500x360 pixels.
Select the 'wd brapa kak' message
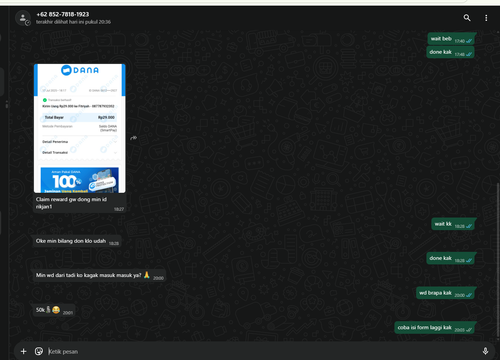[445, 293]
